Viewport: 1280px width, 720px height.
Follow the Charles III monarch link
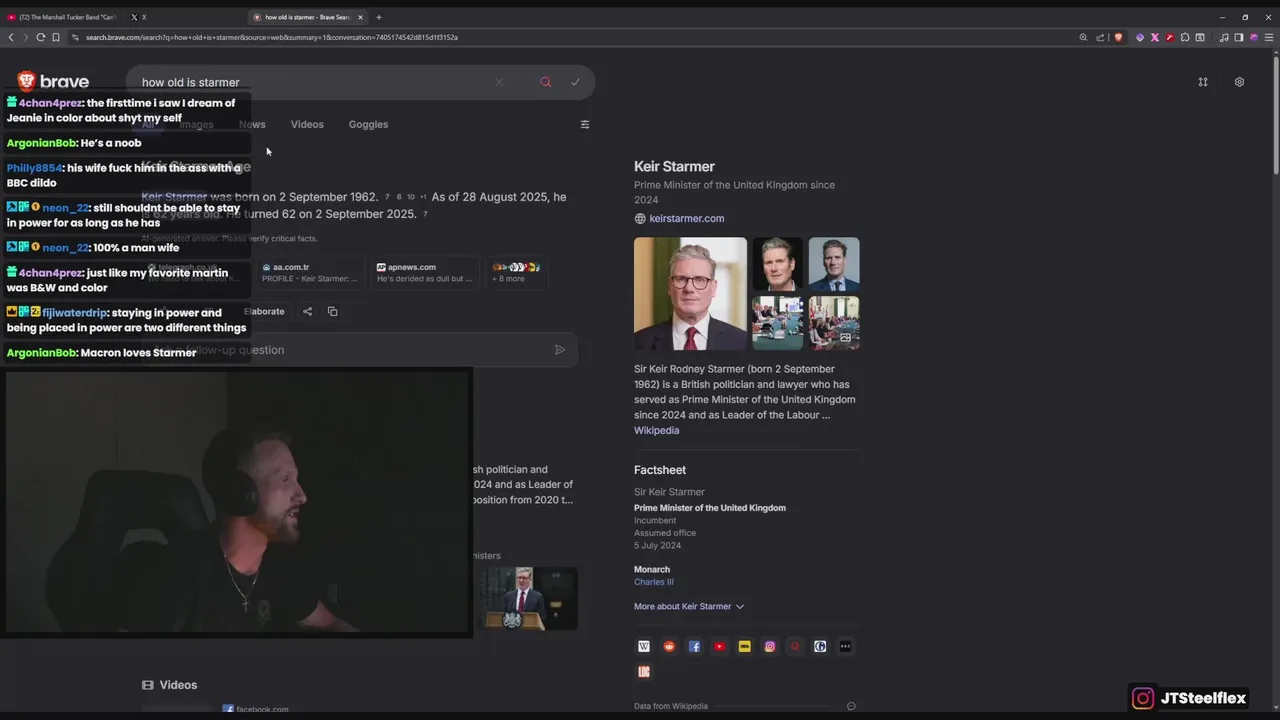click(653, 582)
